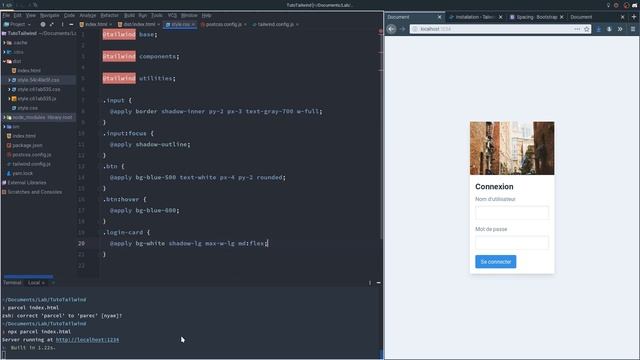640x360 pixels.
Task: Click the Mot de passe input field
Action: [x=512, y=242]
